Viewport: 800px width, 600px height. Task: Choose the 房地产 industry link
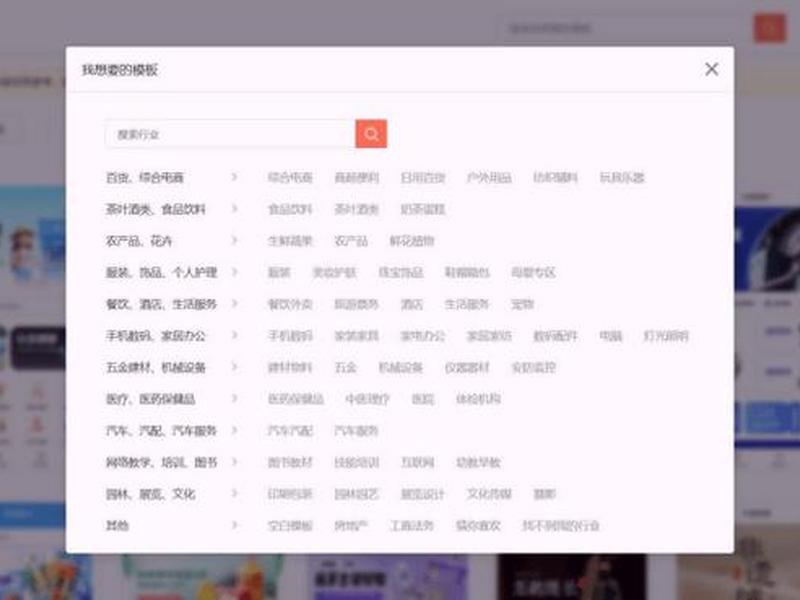[351, 526]
